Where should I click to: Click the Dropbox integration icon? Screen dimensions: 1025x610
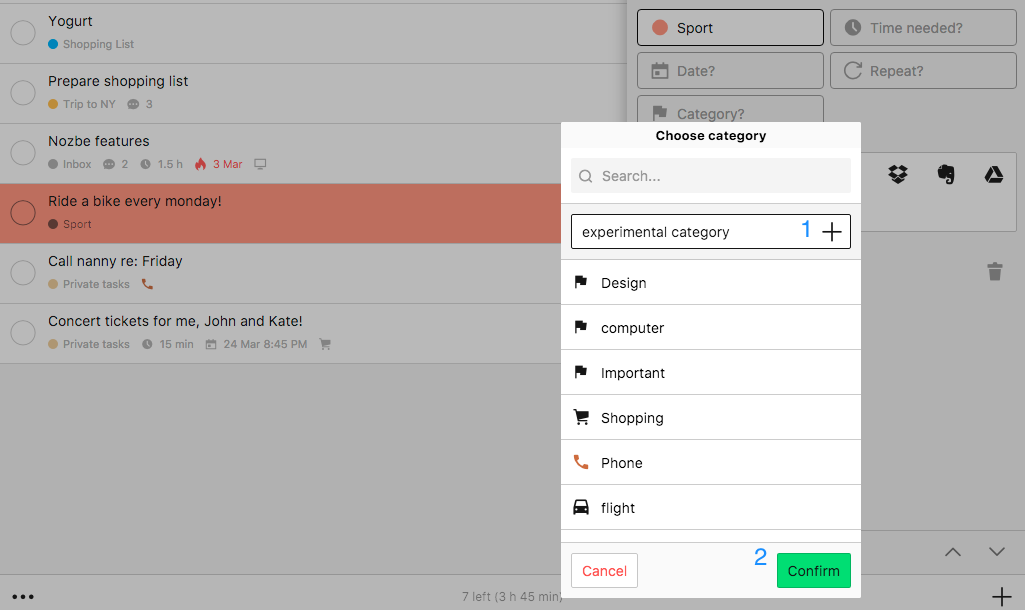897,174
